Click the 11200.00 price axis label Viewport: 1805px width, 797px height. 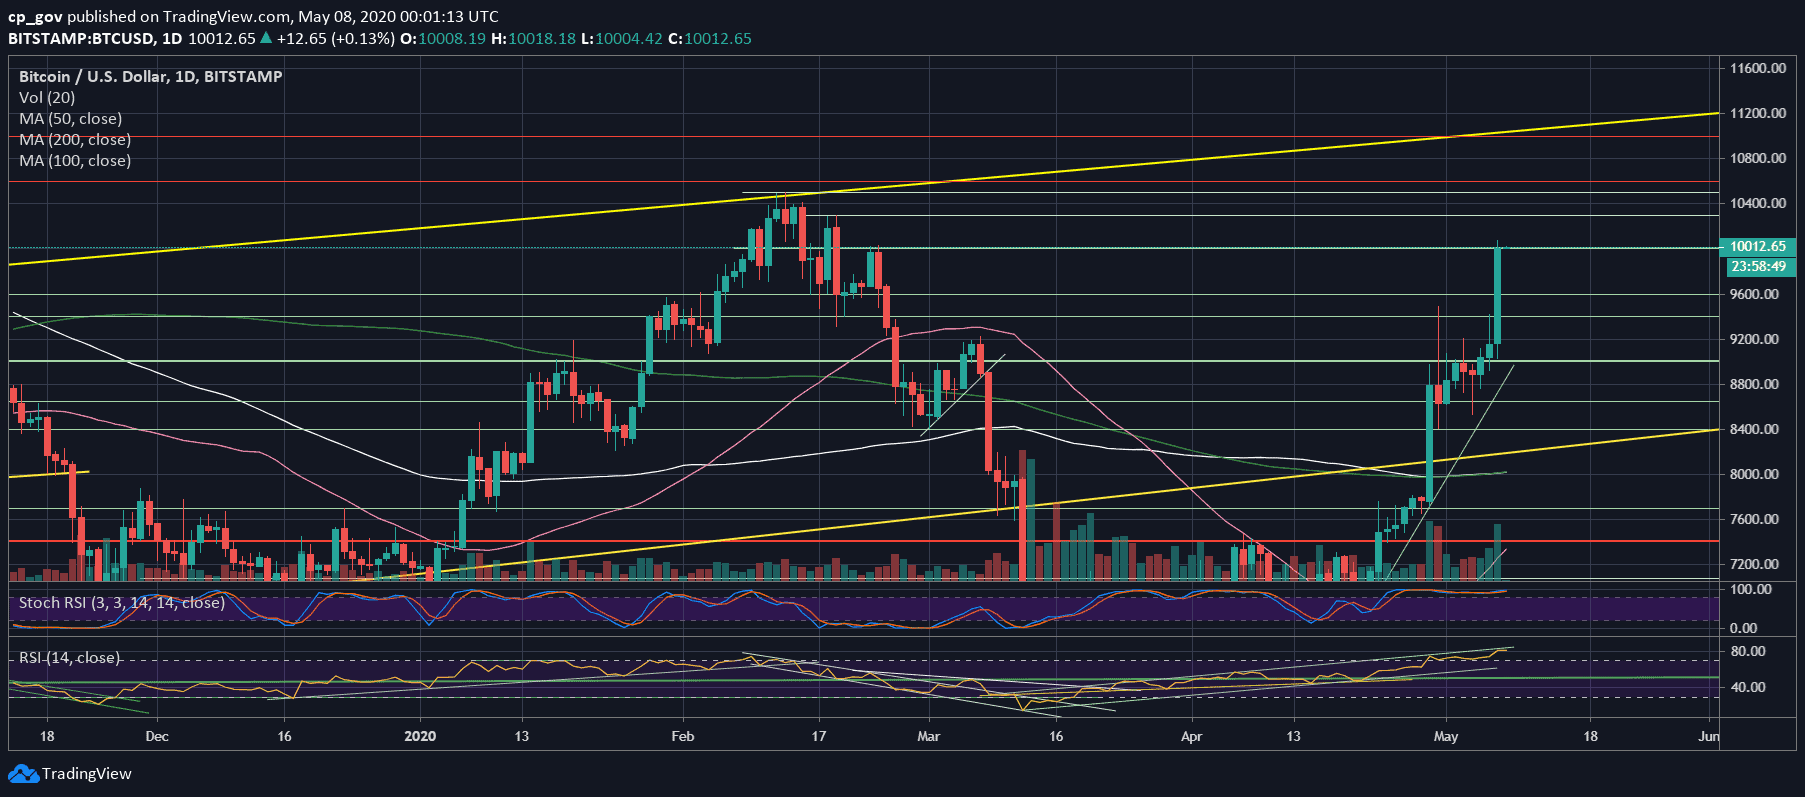pyautogui.click(x=1758, y=113)
